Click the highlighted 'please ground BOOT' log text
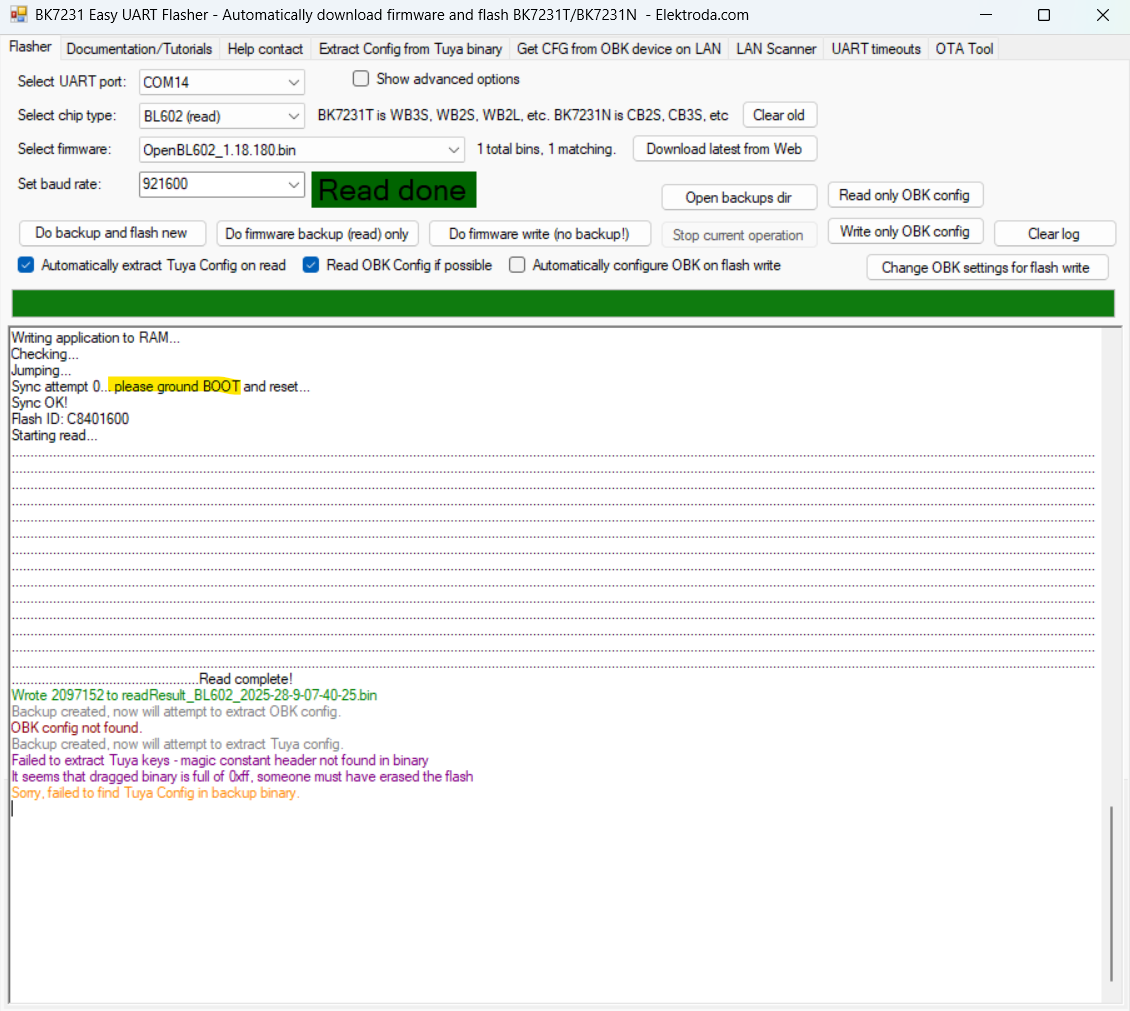This screenshot has height=1011, width=1130. click(x=177, y=386)
